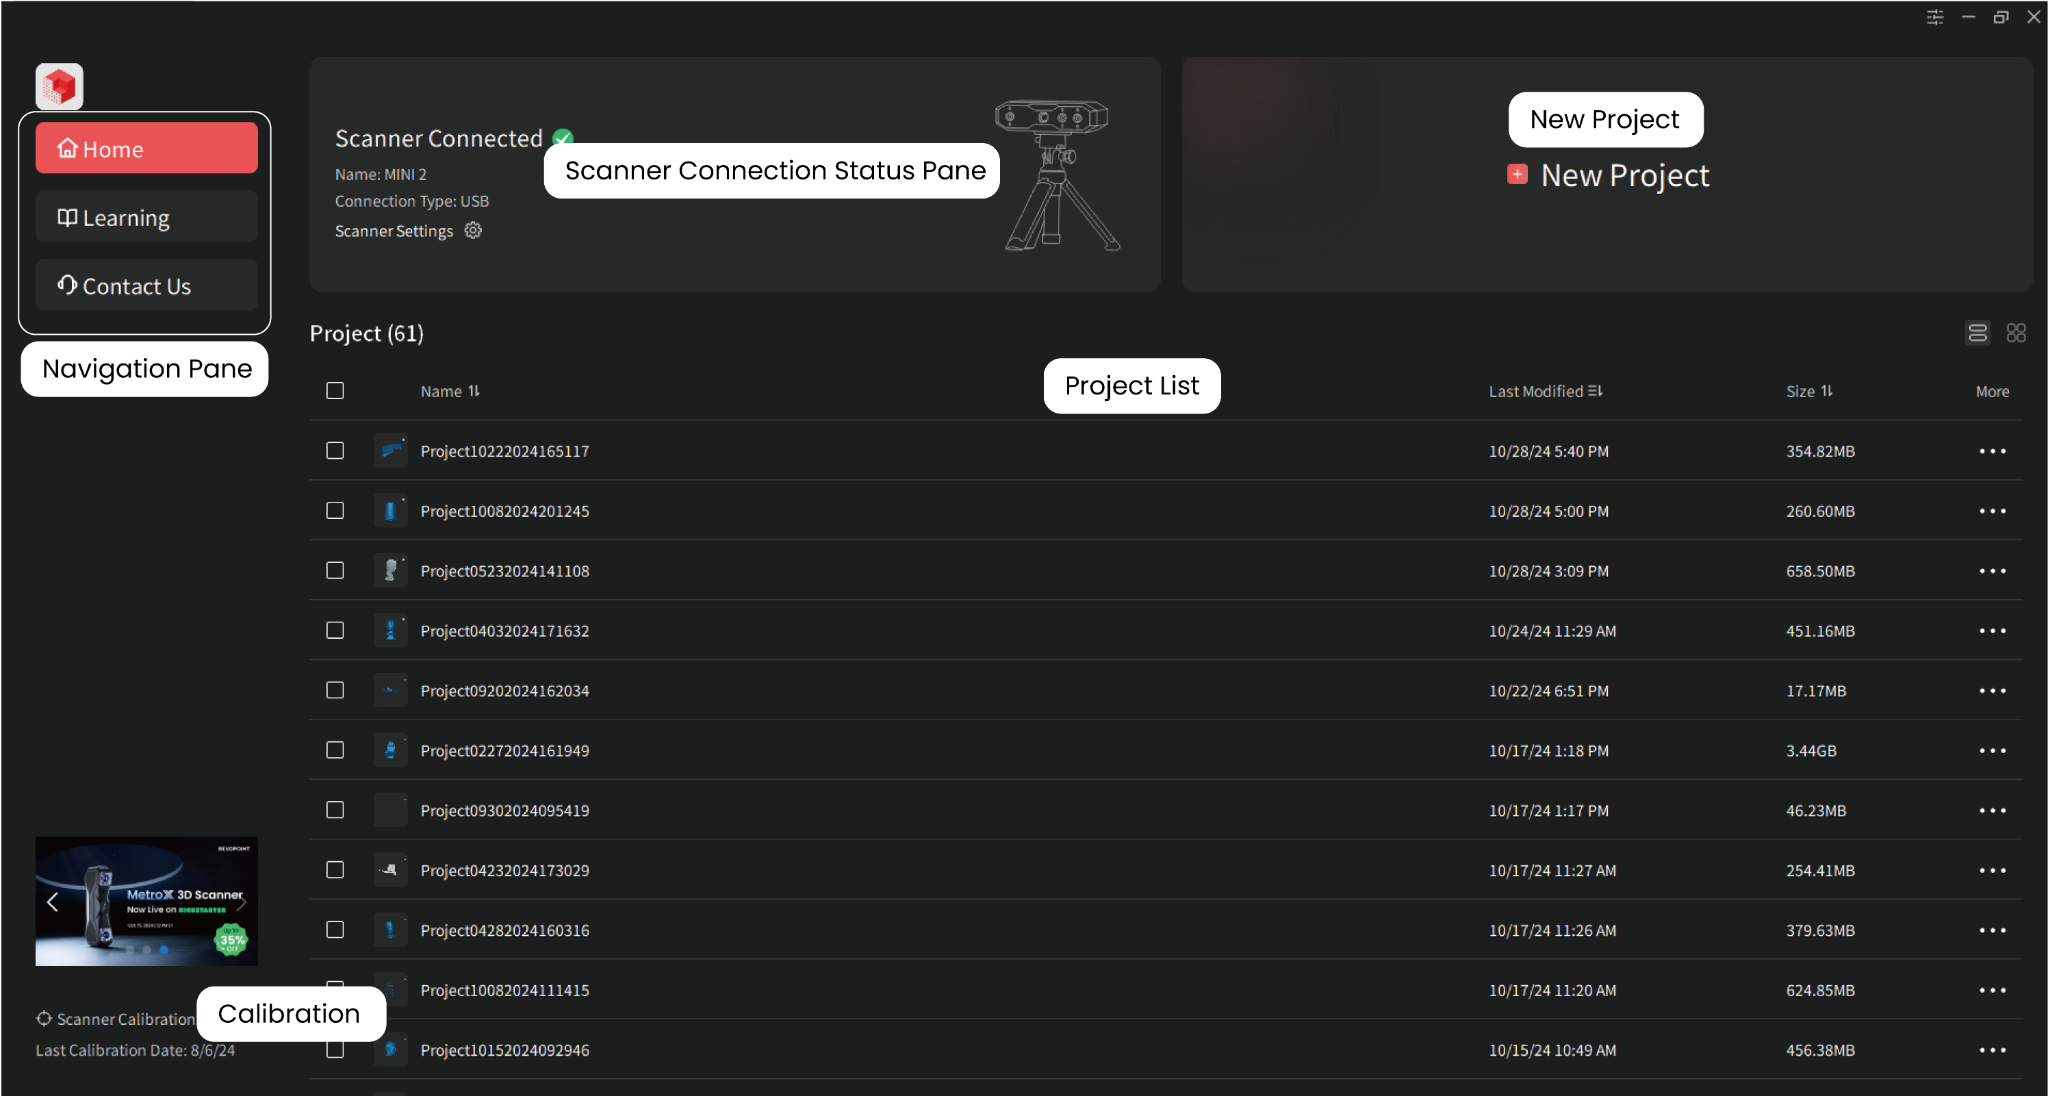The image size is (2048, 1096).
Task: Click the Revopoint app logo
Action: click(x=59, y=87)
